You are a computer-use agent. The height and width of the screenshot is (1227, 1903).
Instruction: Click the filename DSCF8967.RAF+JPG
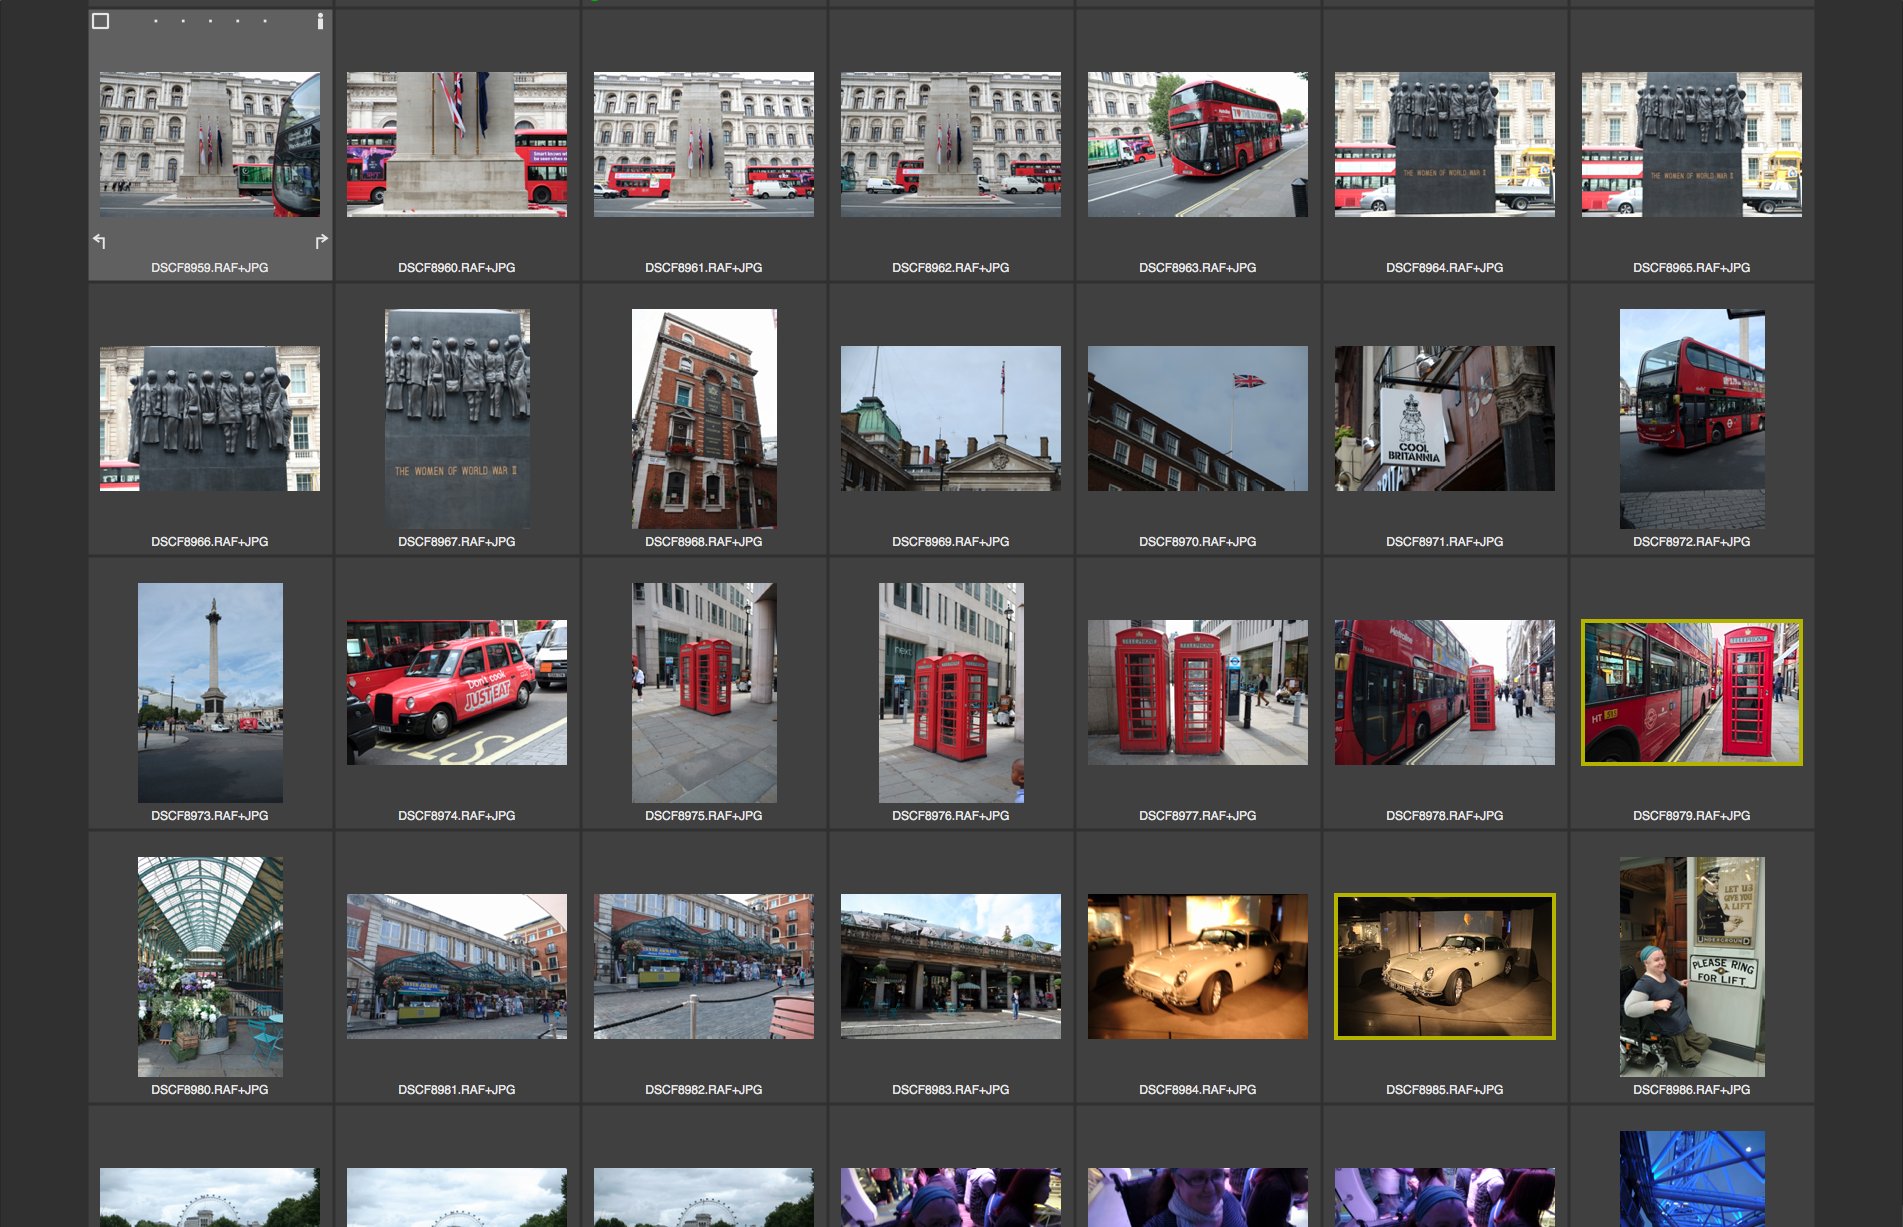coord(457,542)
